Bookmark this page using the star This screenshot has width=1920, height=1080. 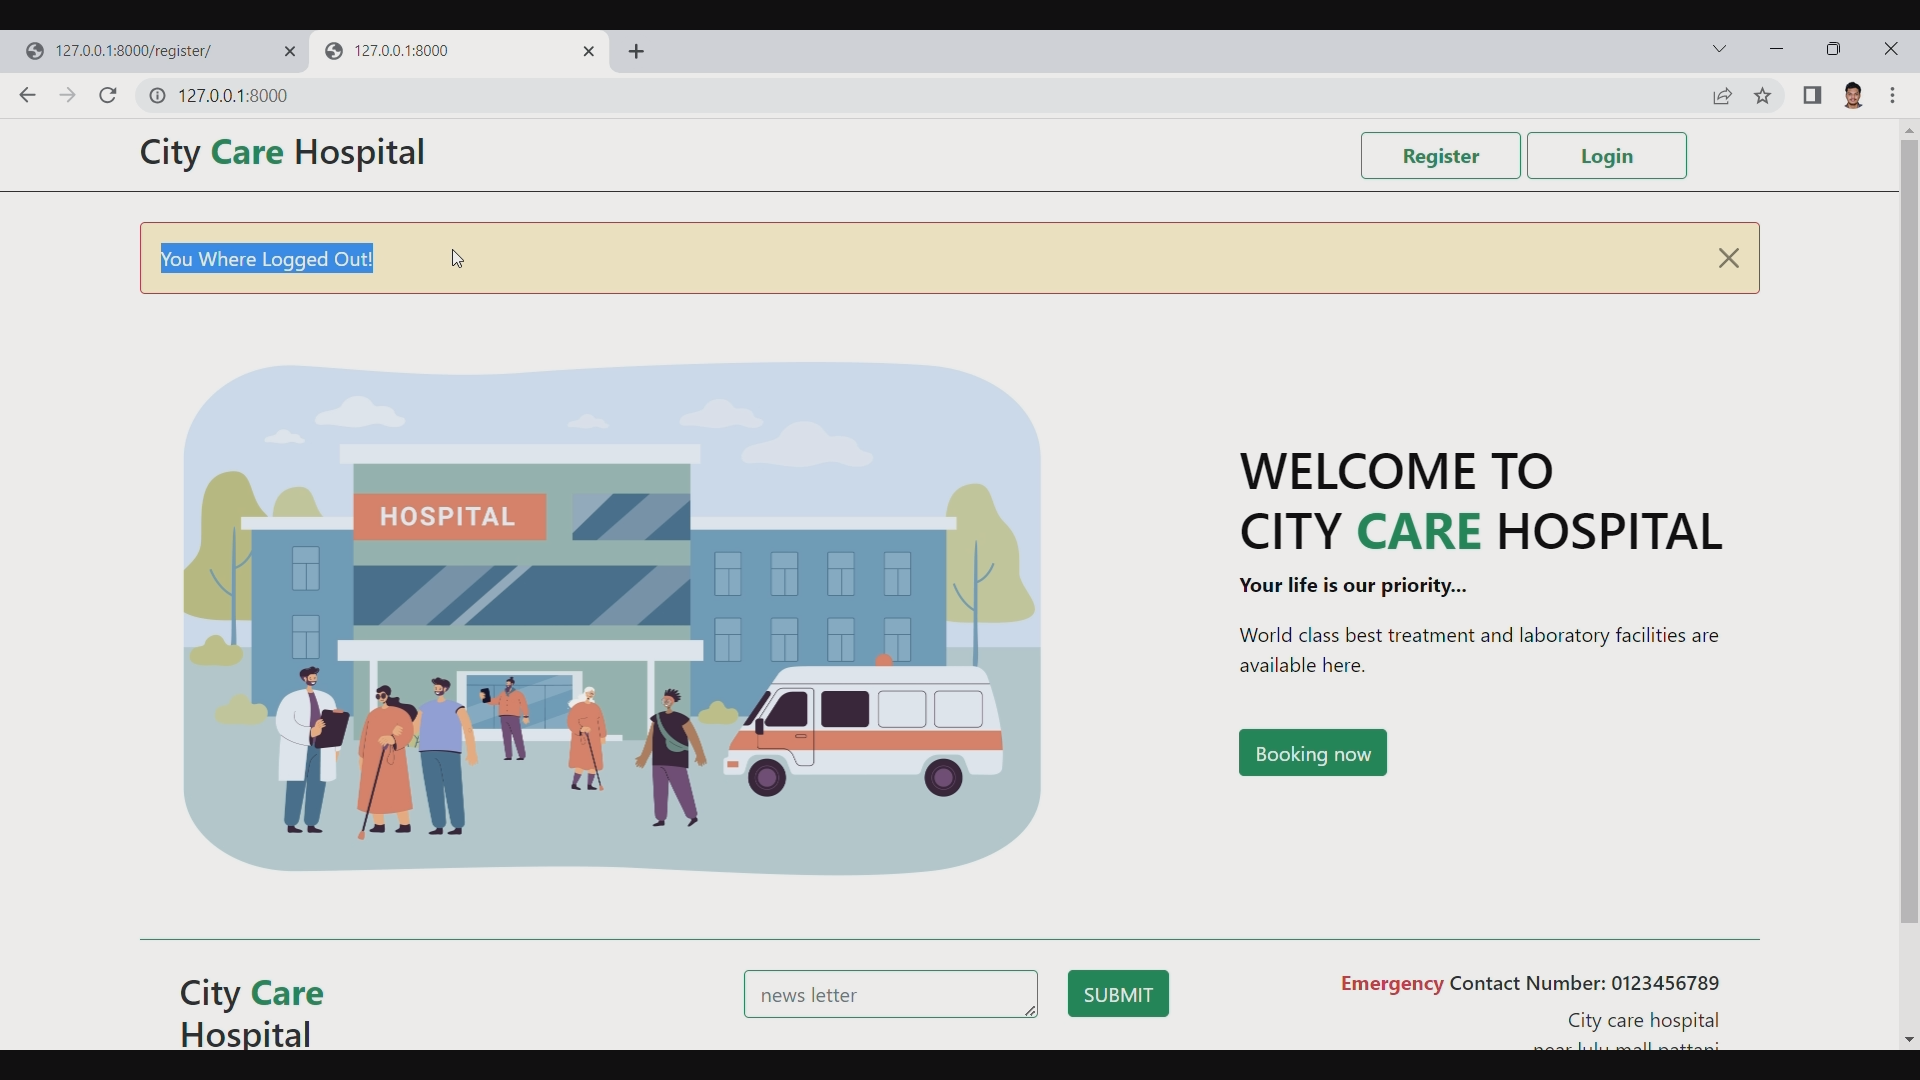[1763, 95]
